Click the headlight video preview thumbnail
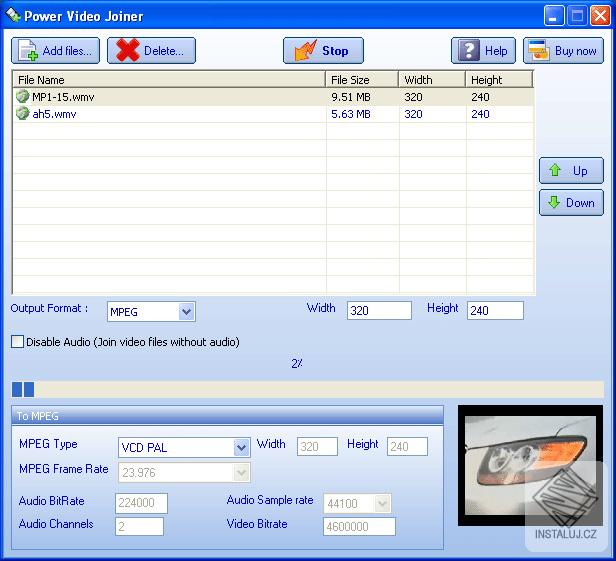Image resolution: width=616 pixels, height=561 pixels. (530, 466)
